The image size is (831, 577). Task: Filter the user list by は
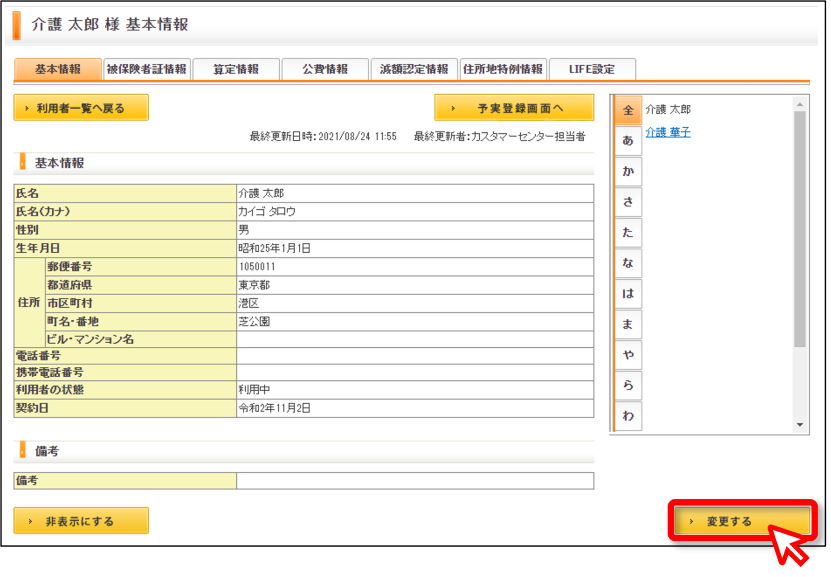coord(628,294)
